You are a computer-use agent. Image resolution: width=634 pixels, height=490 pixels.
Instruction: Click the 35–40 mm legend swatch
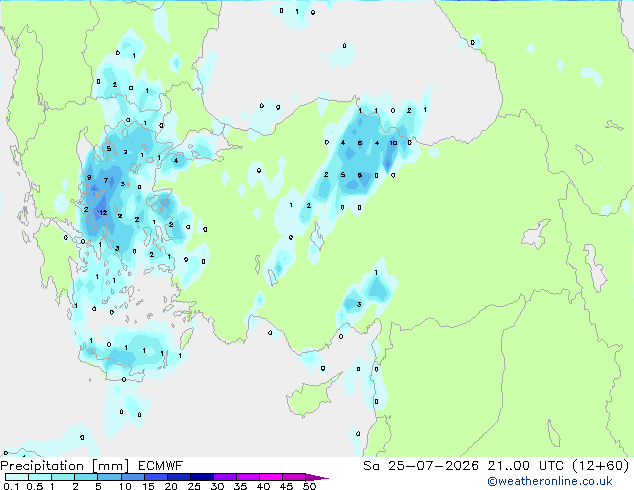[248, 477]
